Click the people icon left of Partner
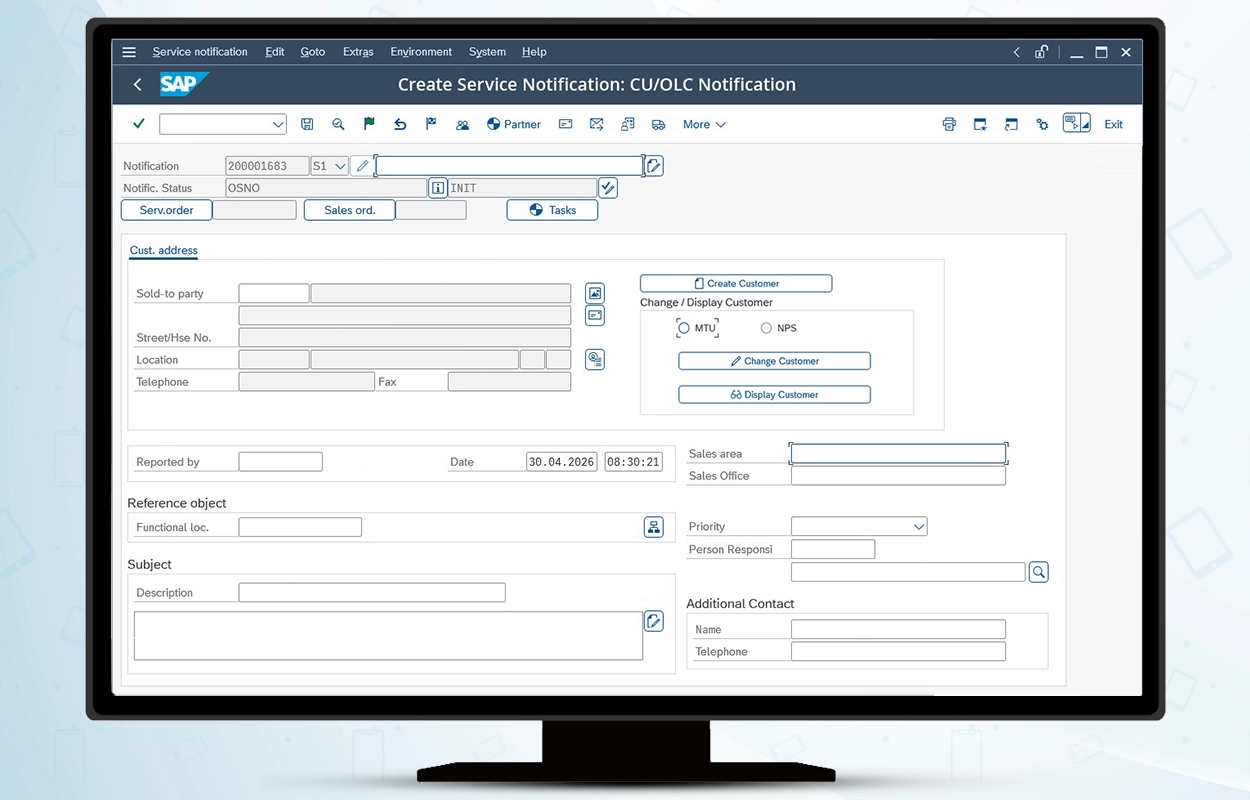Screen dimensions: 1250x800 pos(462,124)
